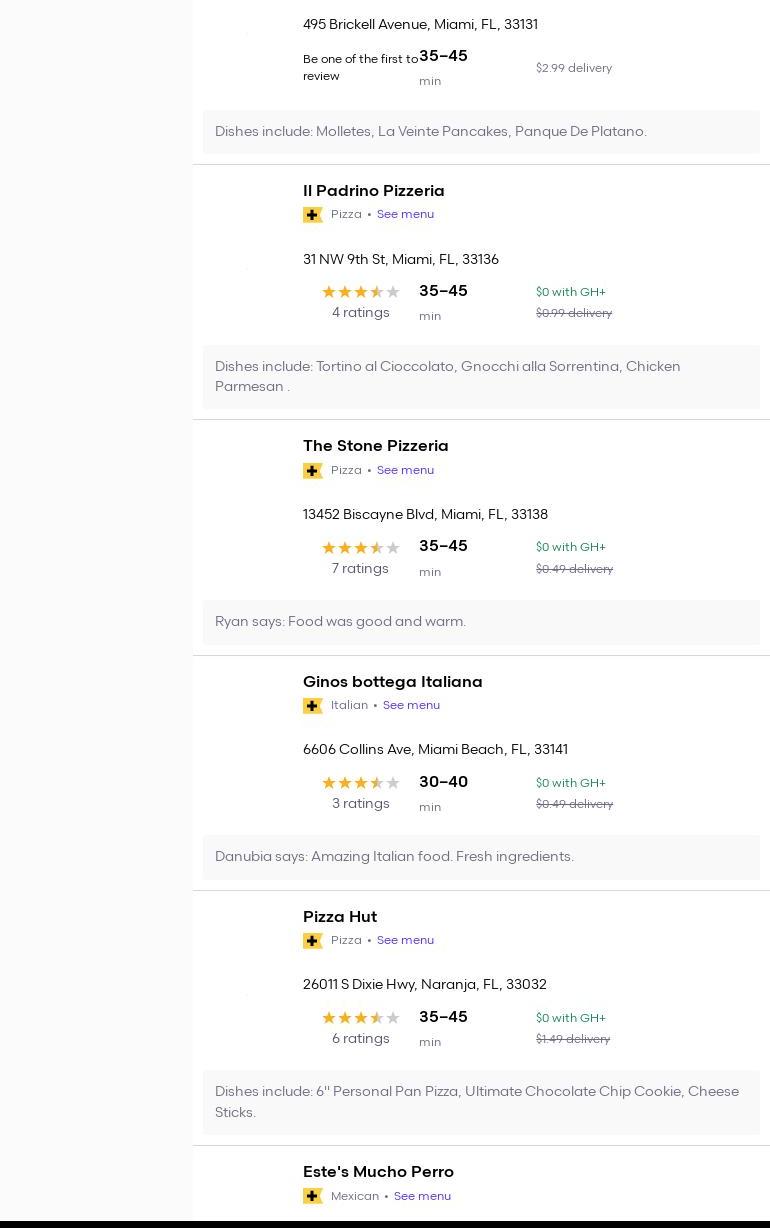The image size is (770, 1228).
Task: Click GH+ badge icon under The Stone Pizzeria
Action: (312, 471)
